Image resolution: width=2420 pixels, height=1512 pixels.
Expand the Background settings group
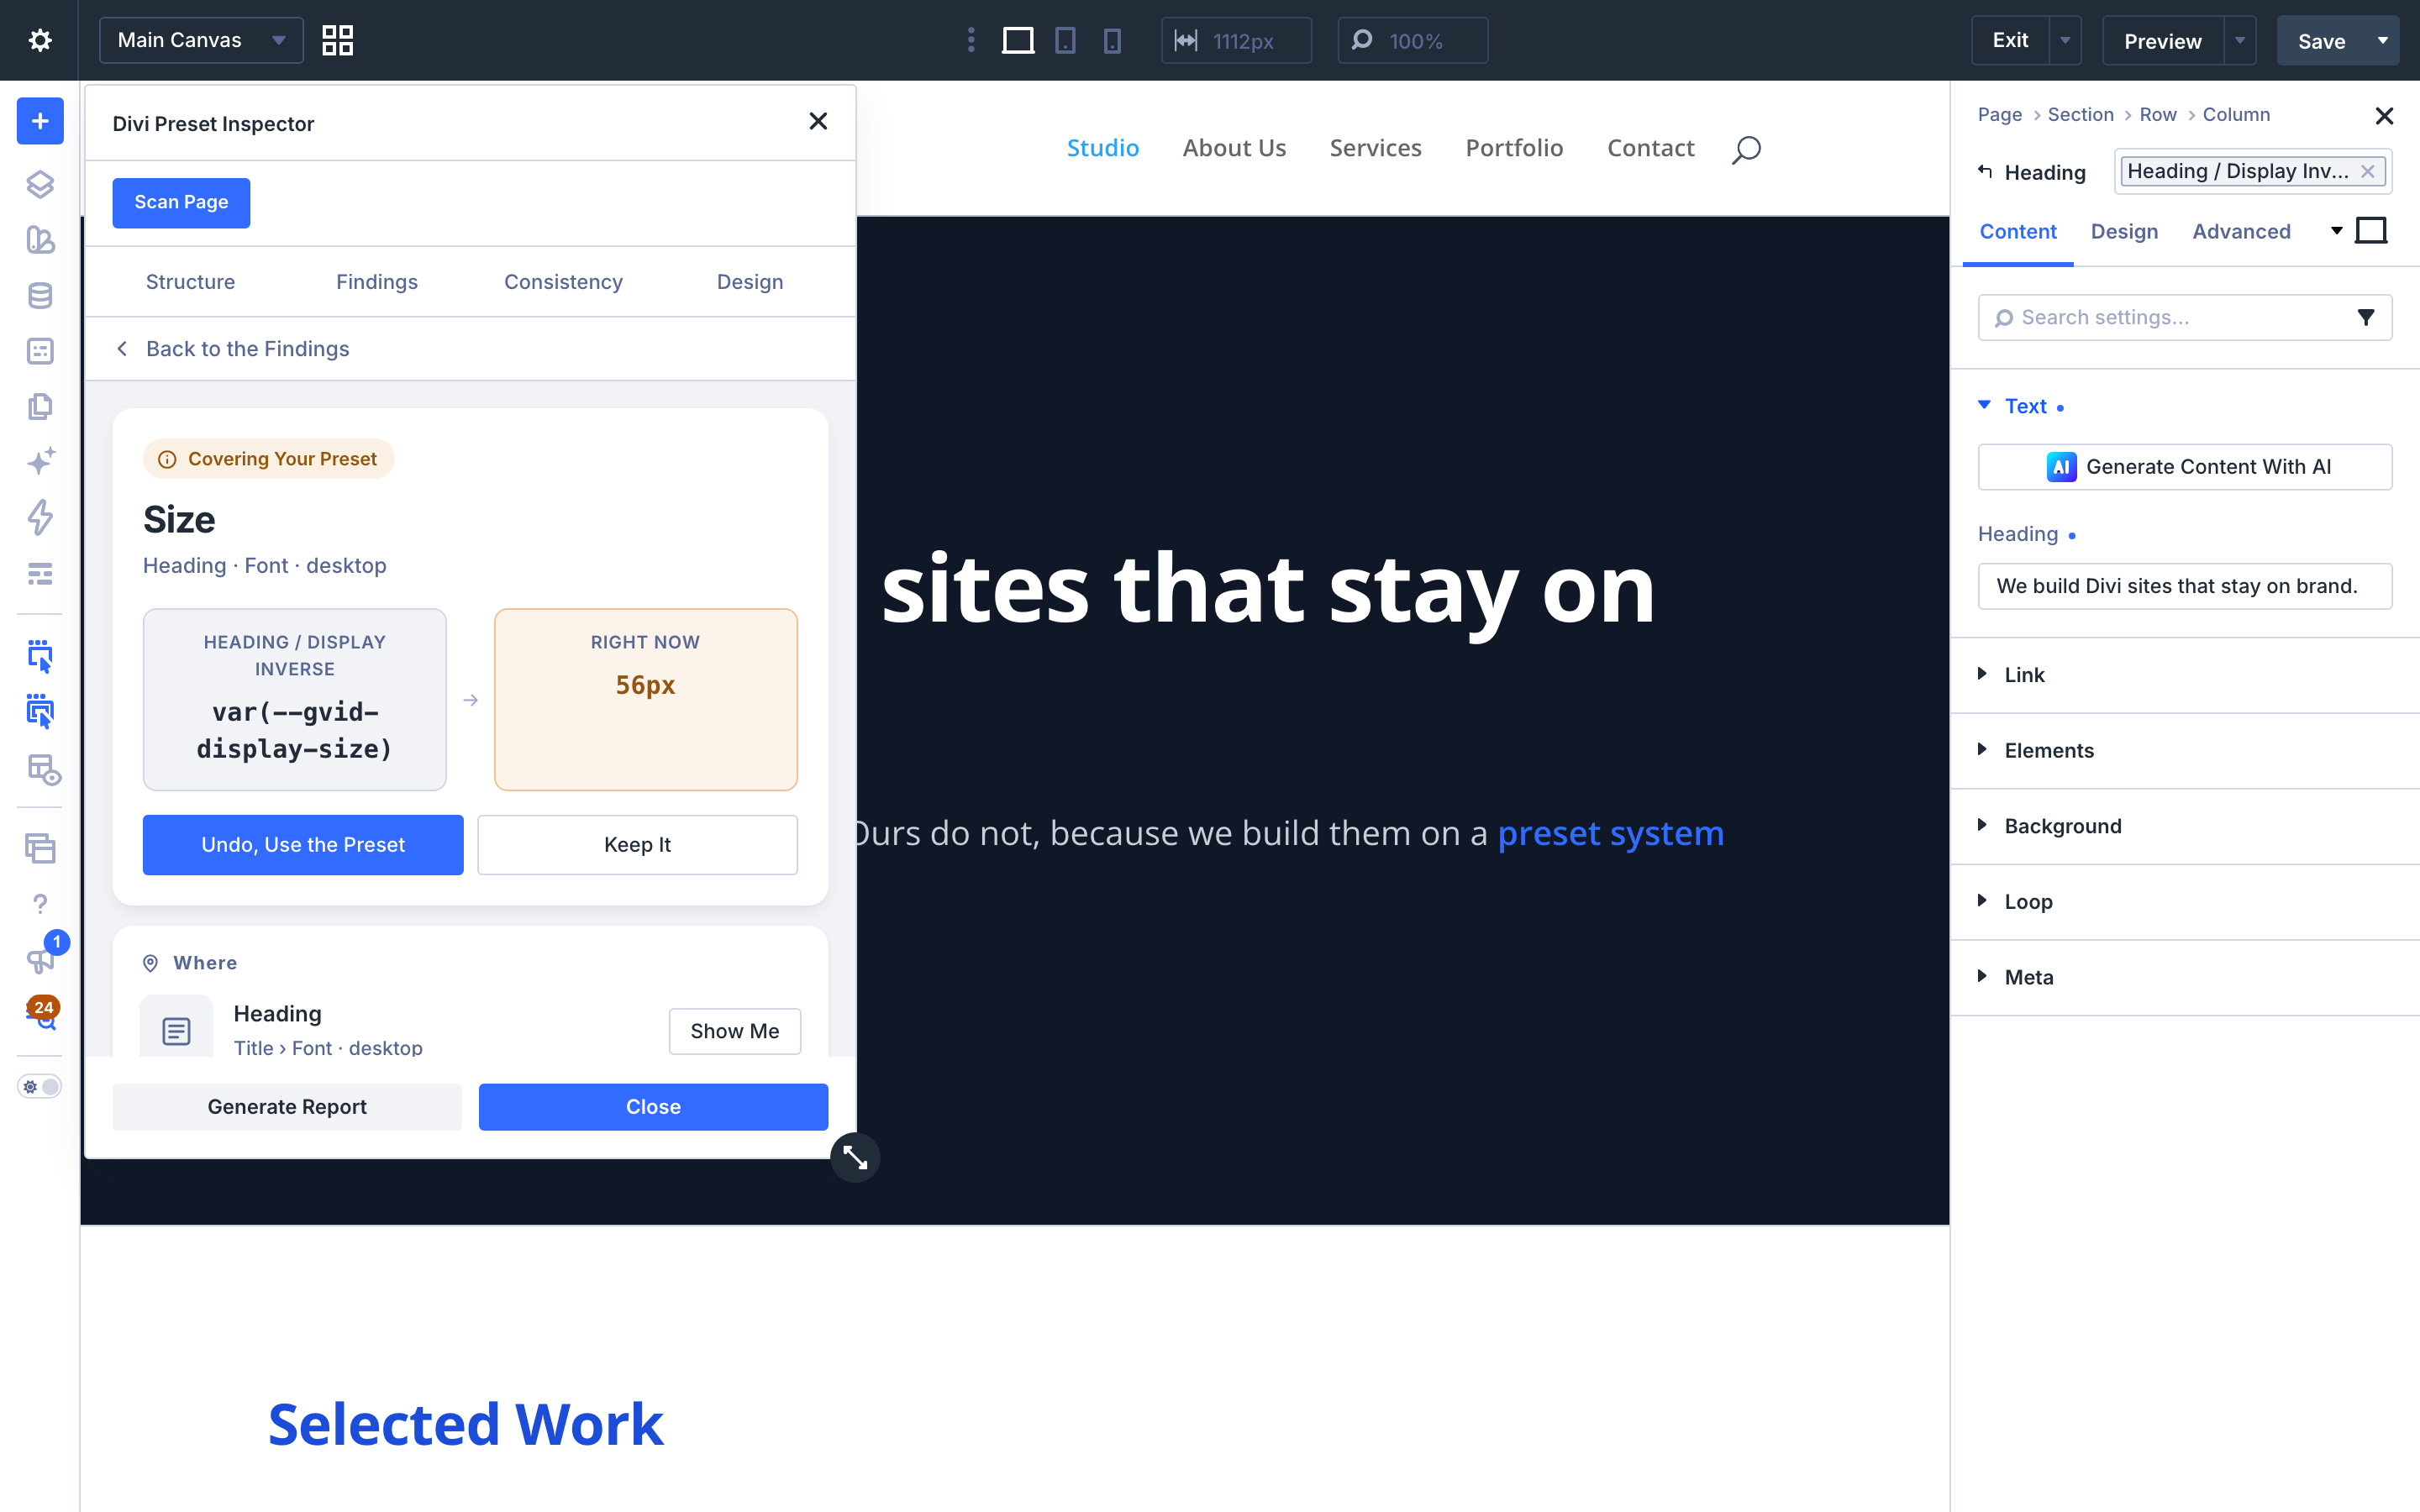[x=2185, y=826]
